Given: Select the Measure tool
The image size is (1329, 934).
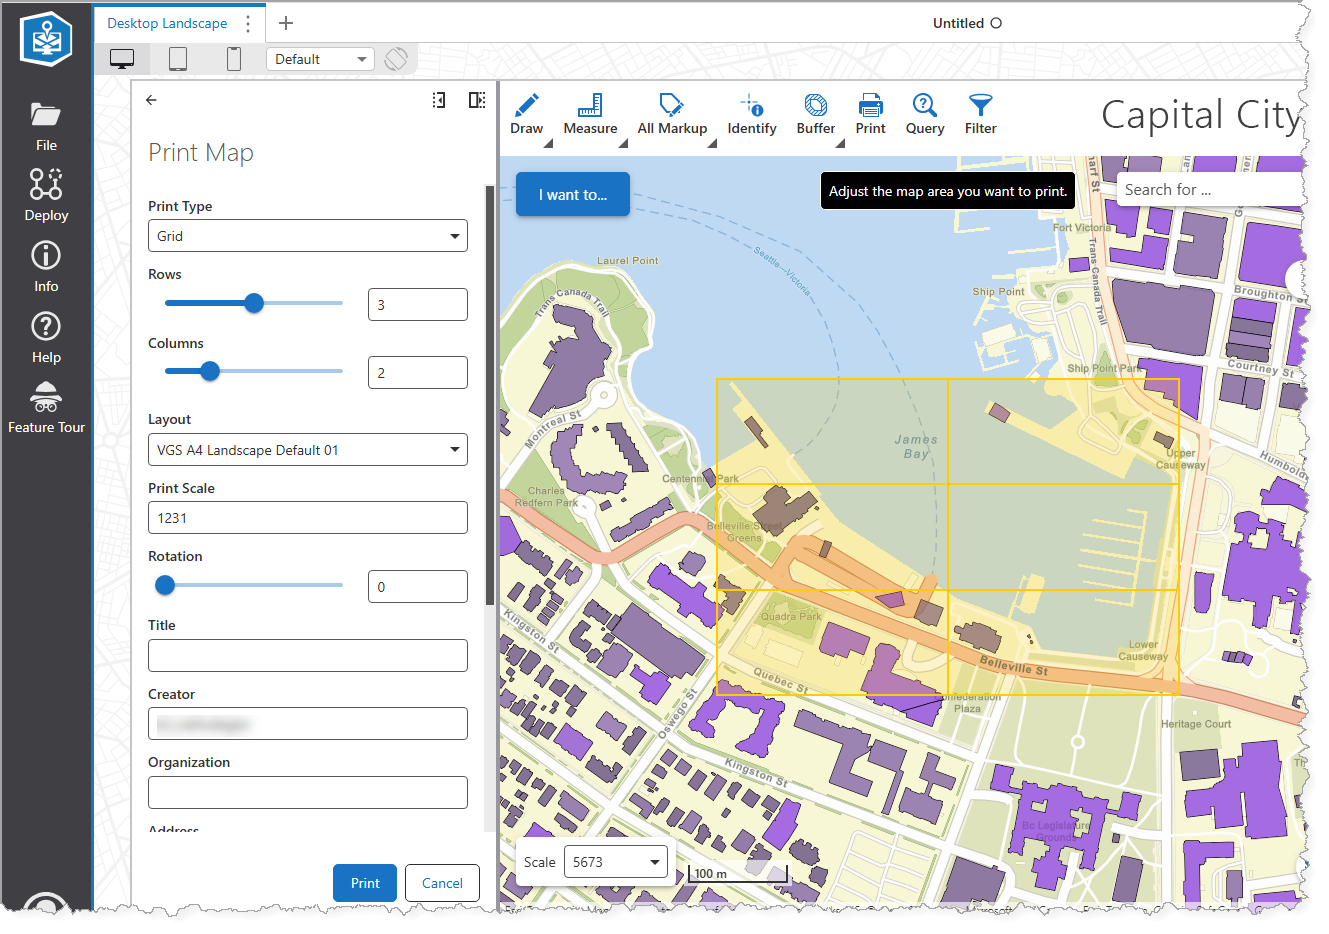Looking at the screenshot, I should 590,114.
